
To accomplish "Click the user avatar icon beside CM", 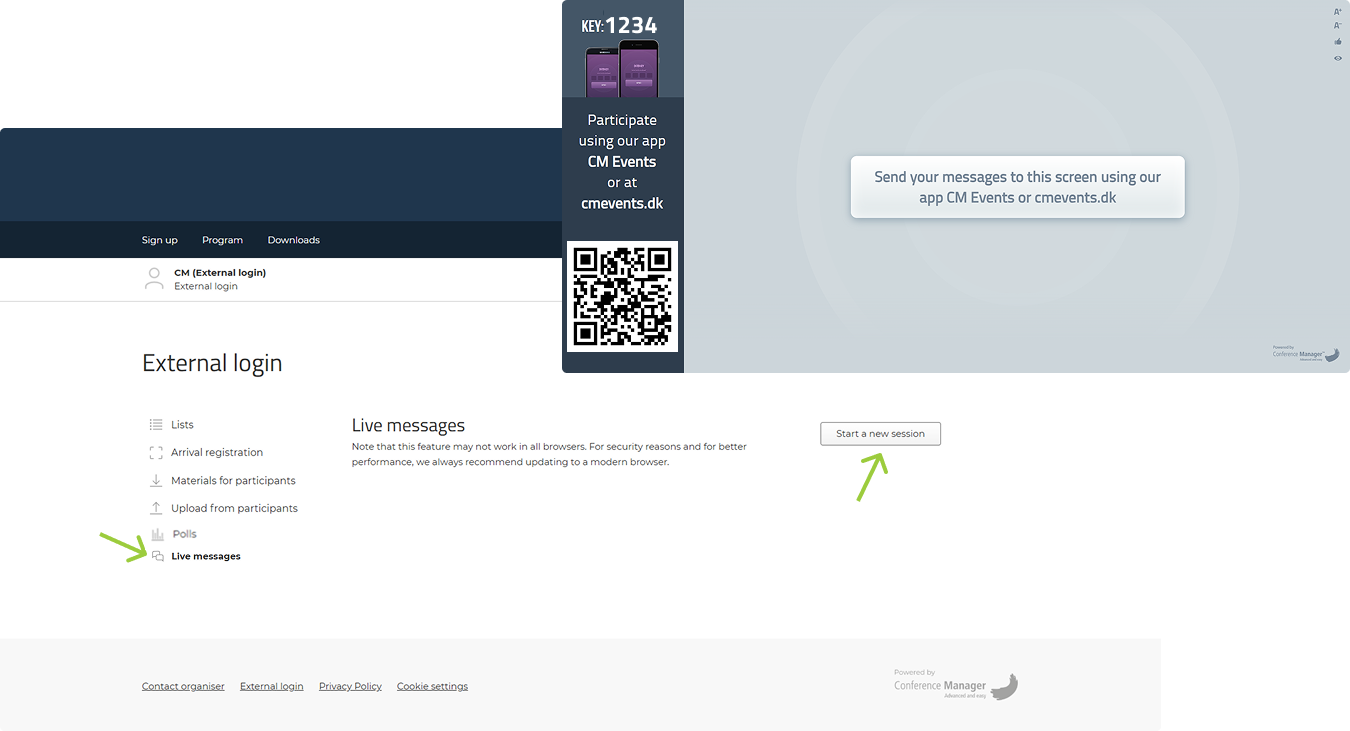I will click(154, 279).
